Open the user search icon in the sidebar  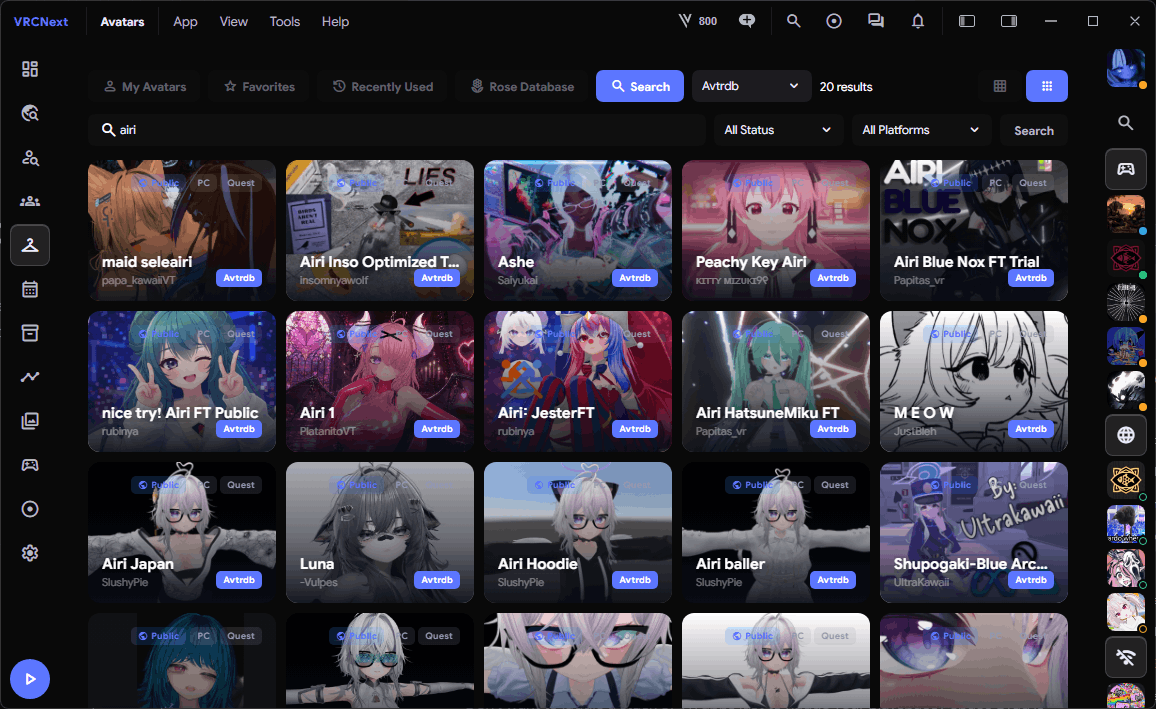pos(29,157)
